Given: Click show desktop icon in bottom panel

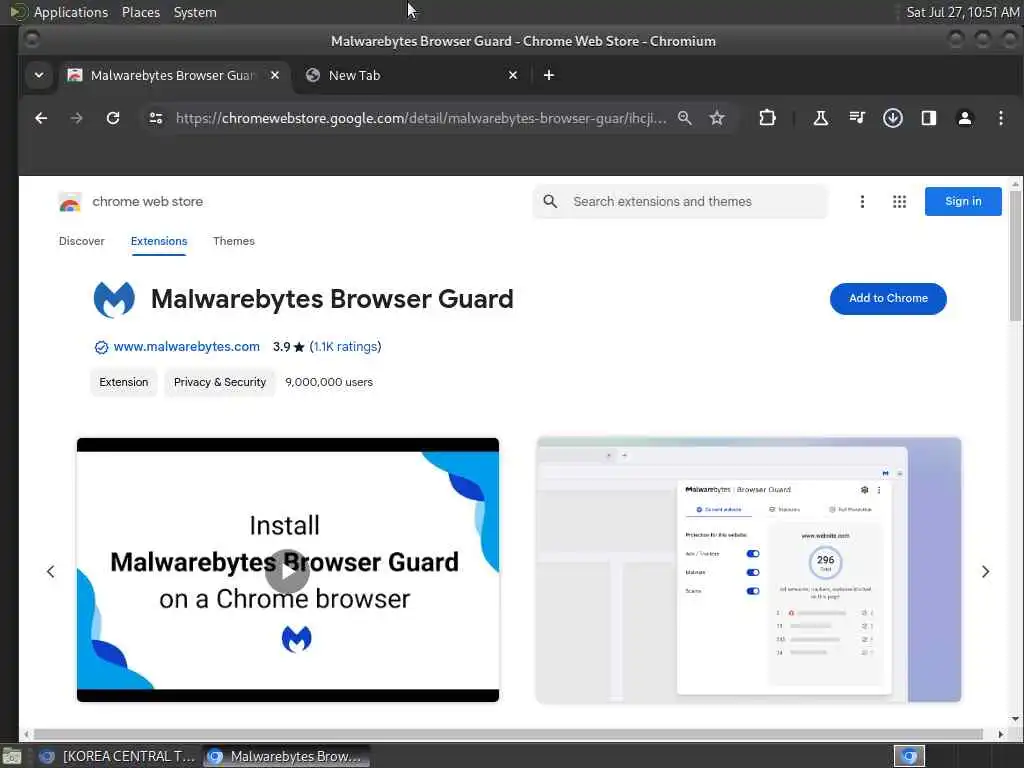Looking at the screenshot, I should [12, 757].
